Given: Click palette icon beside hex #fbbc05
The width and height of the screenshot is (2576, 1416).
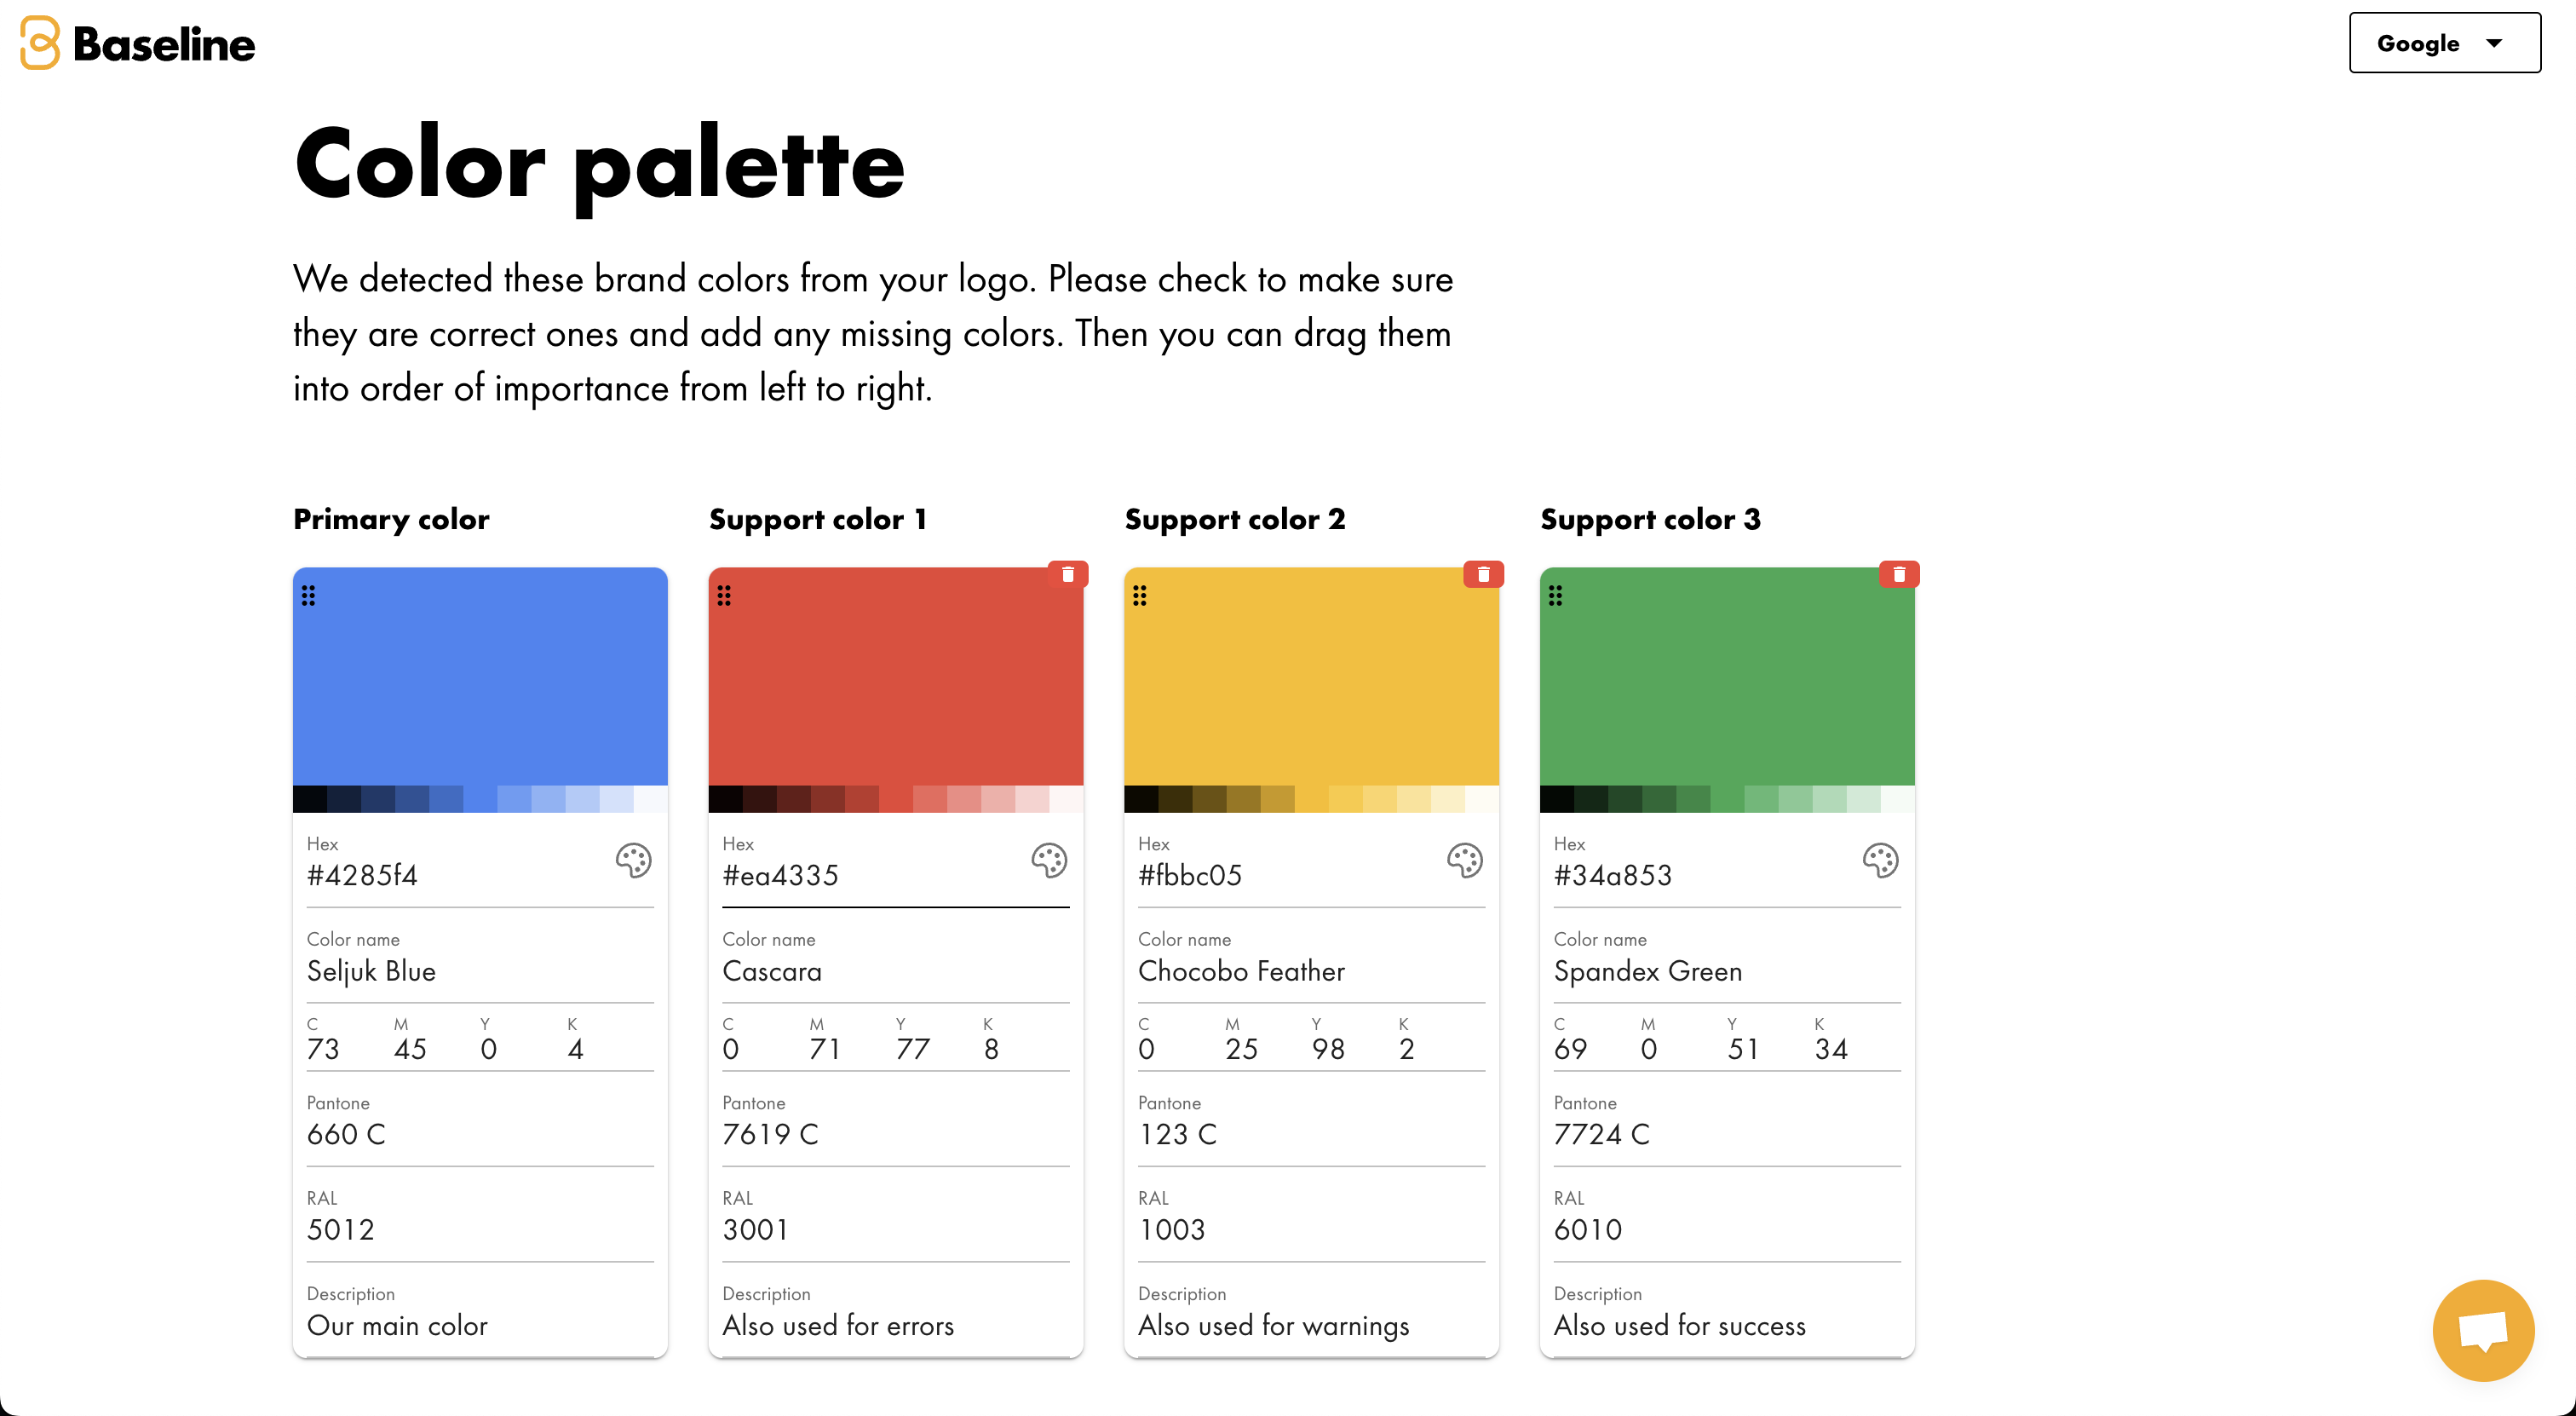Looking at the screenshot, I should (x=1465, y=860).
